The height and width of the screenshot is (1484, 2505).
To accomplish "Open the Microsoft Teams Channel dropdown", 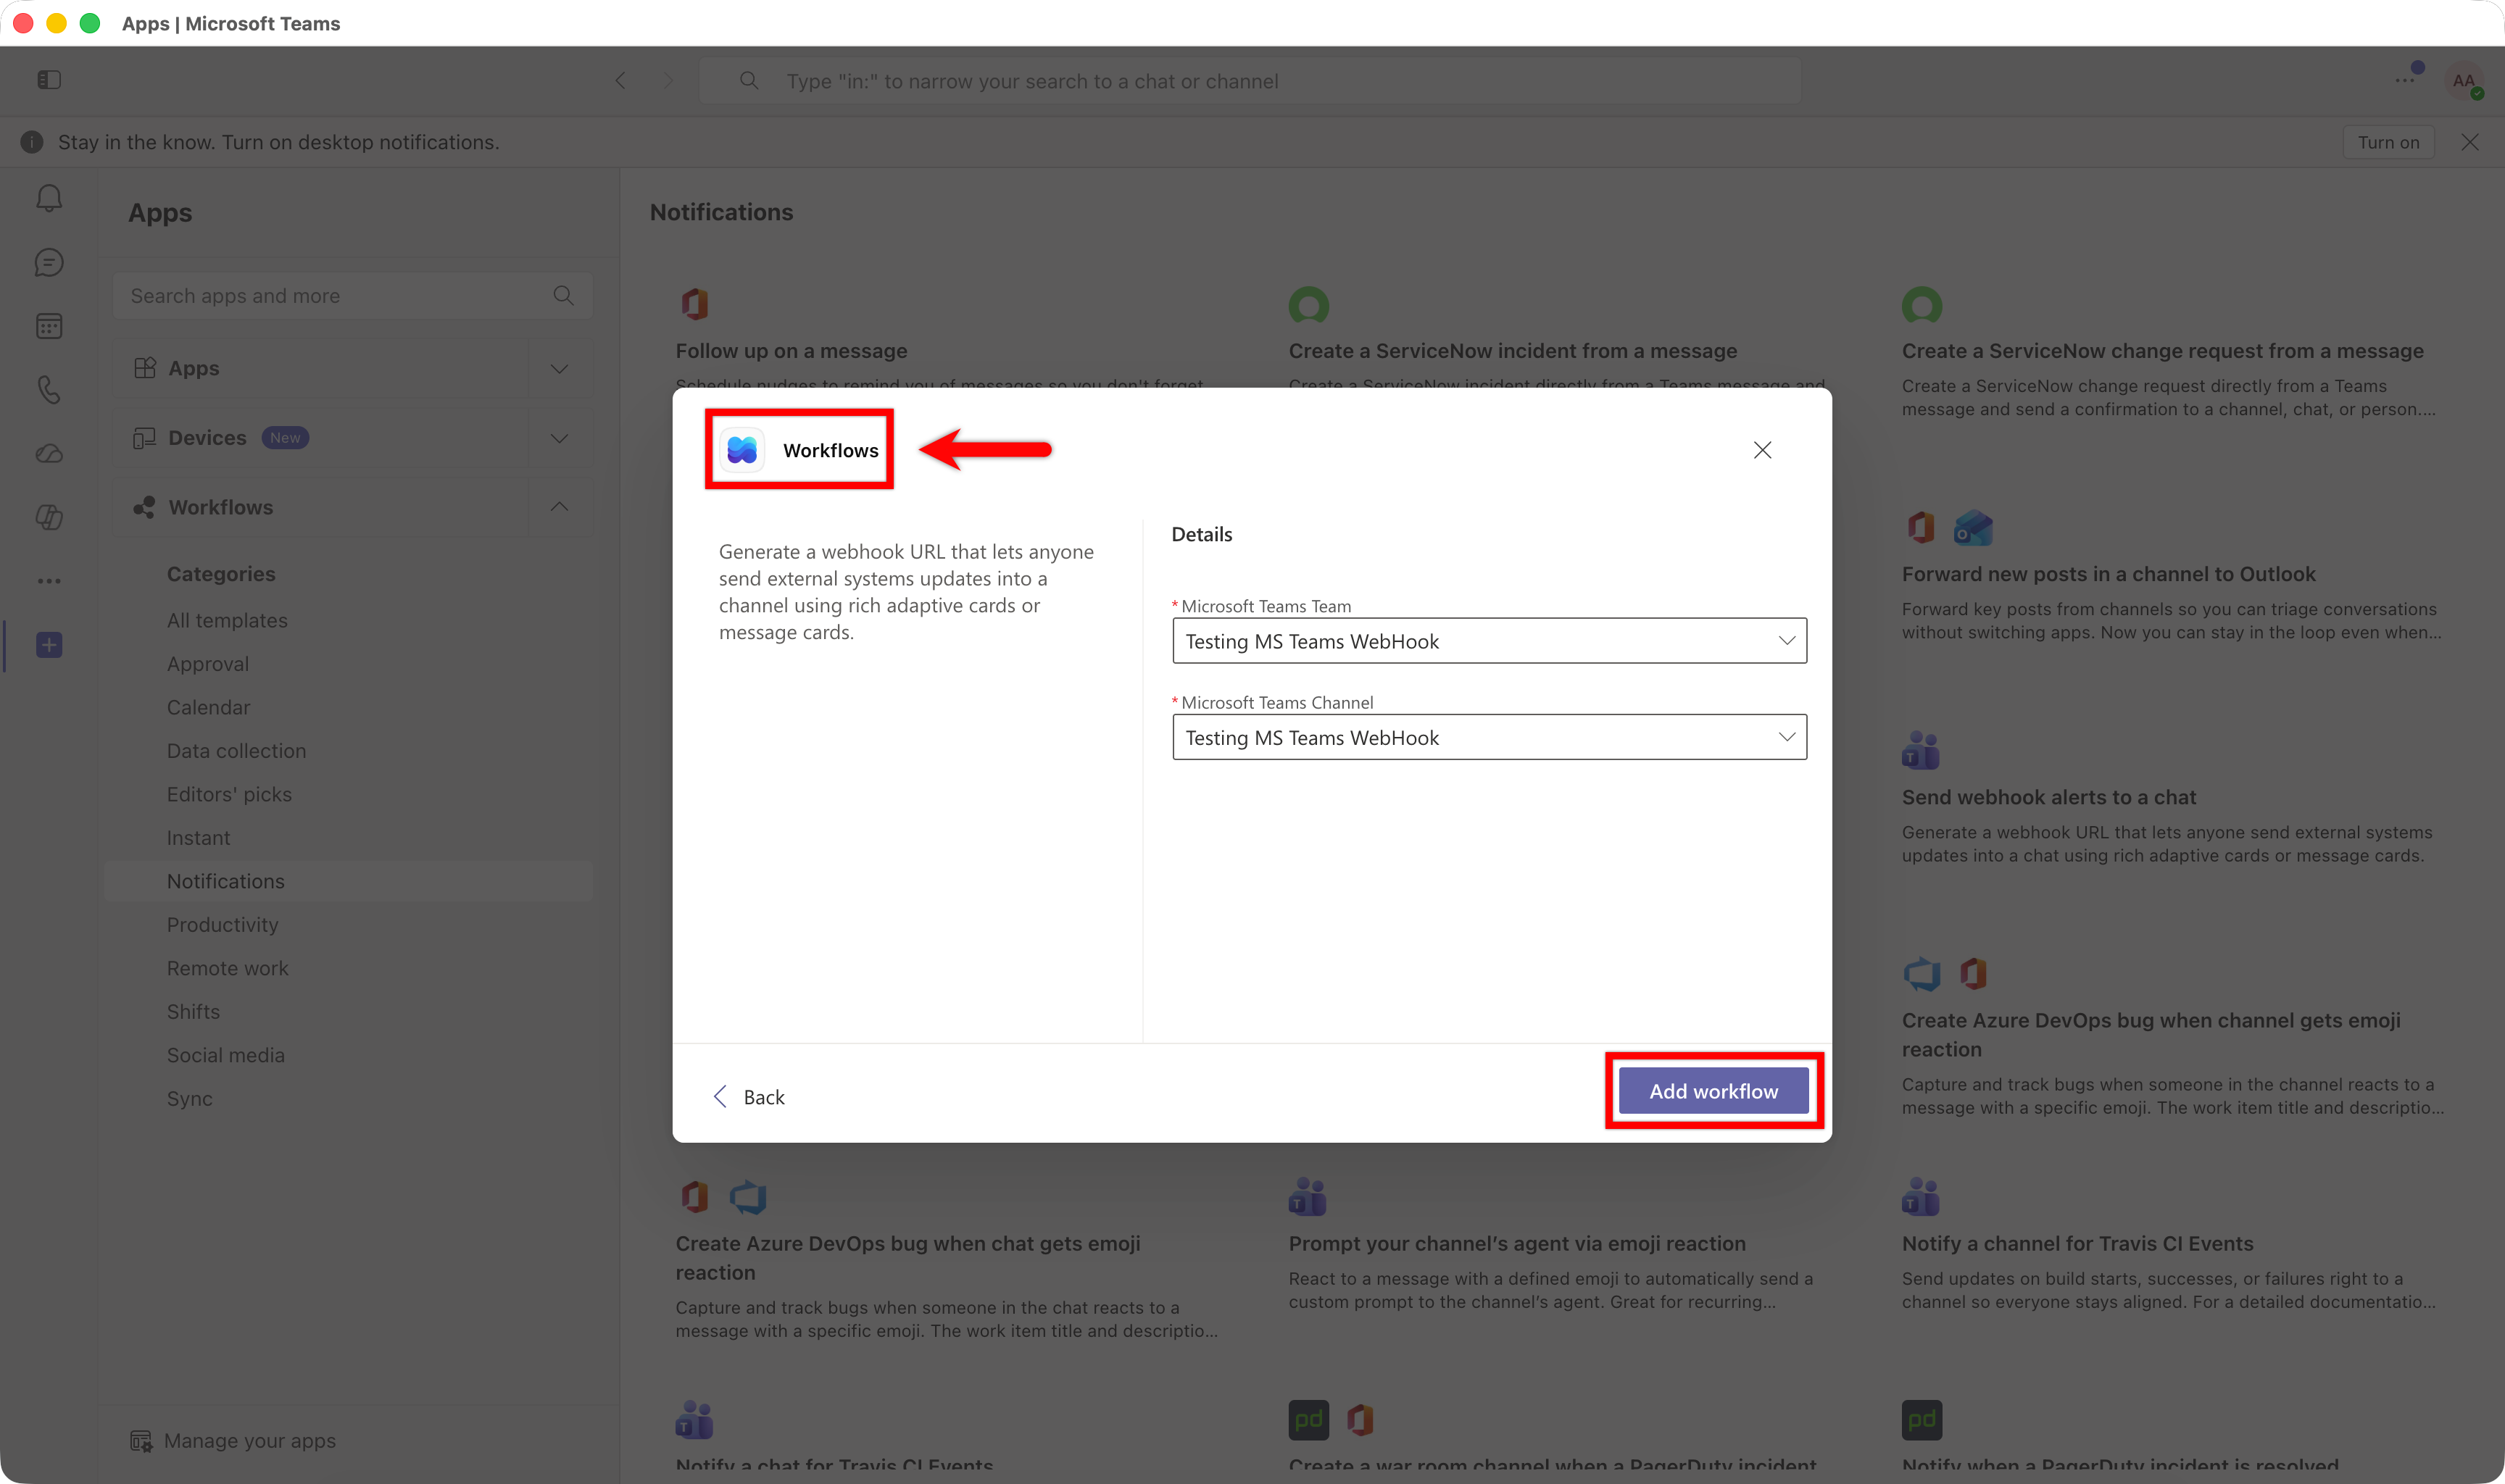I will [1489, 737].
